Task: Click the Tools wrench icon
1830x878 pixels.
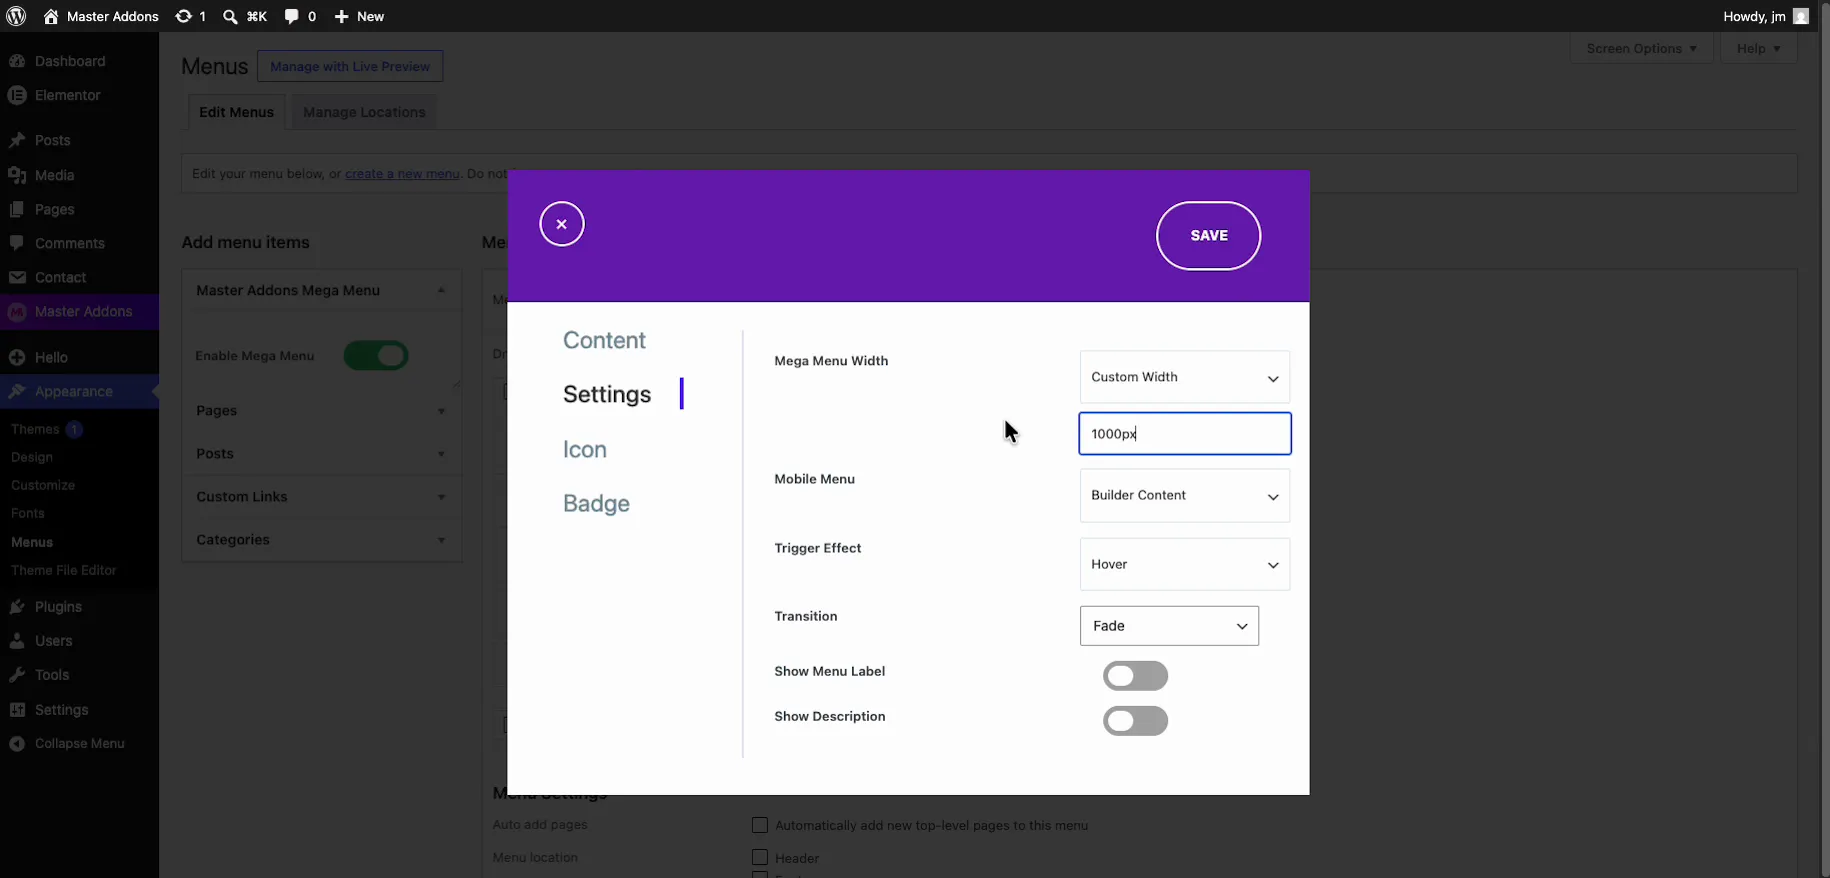Action: [17, 675]
